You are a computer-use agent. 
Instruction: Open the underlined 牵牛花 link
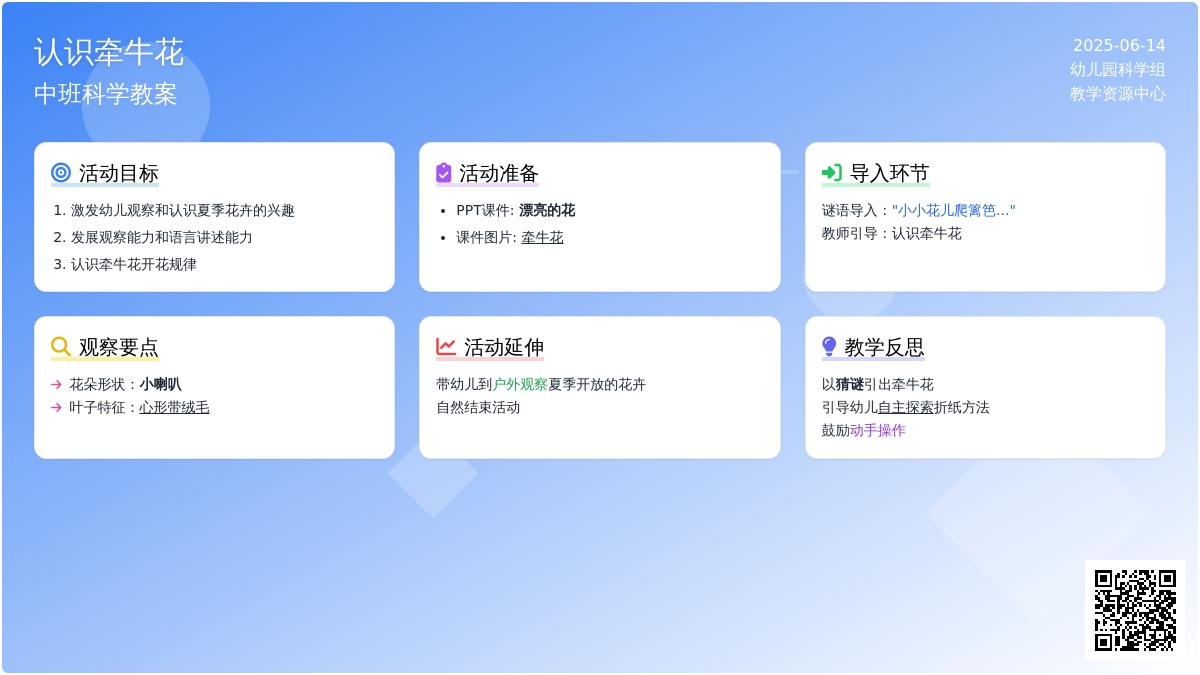542,238
